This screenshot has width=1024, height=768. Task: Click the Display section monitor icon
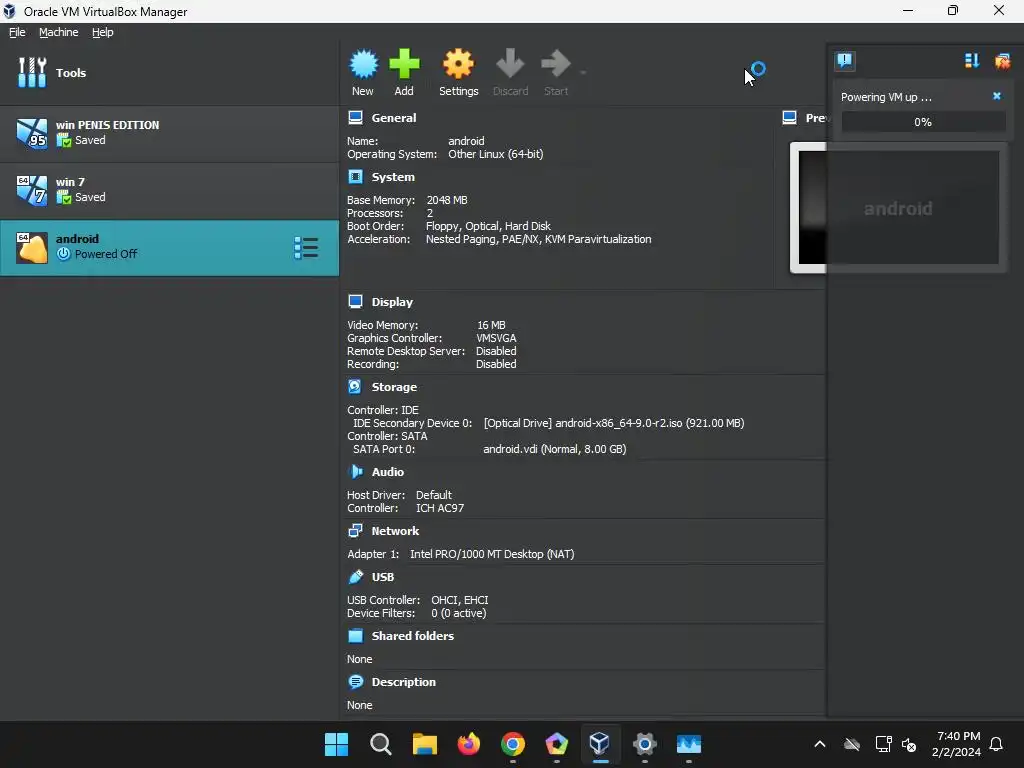click(x=355, y=302)
